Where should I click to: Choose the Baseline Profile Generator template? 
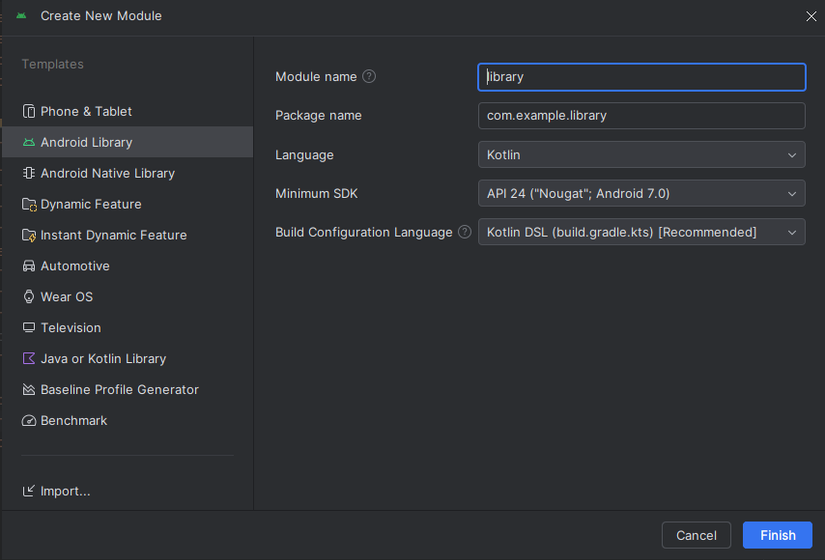(127, 390)
